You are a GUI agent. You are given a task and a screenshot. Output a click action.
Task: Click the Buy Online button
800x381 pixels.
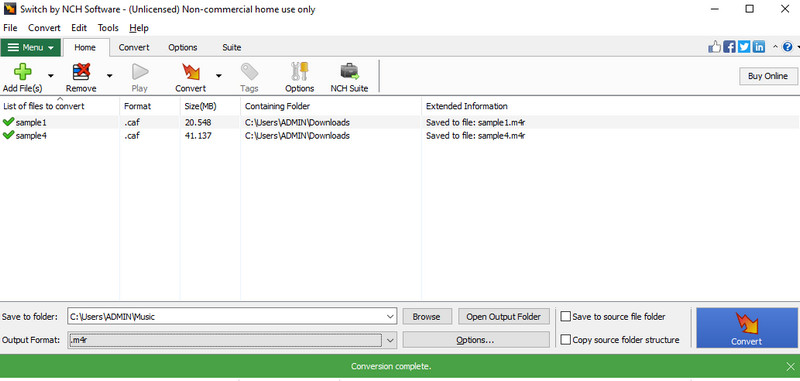pos(768,76)
